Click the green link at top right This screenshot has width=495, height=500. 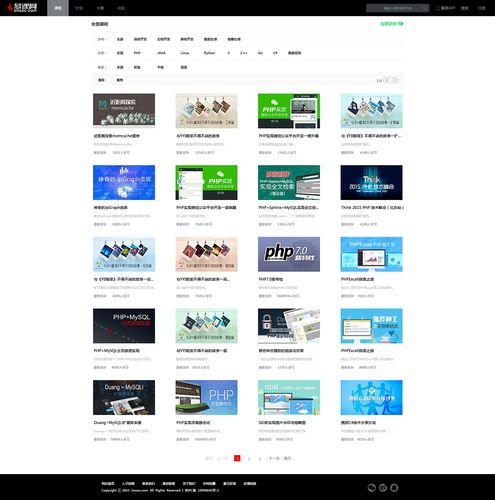tap(392, 24)
